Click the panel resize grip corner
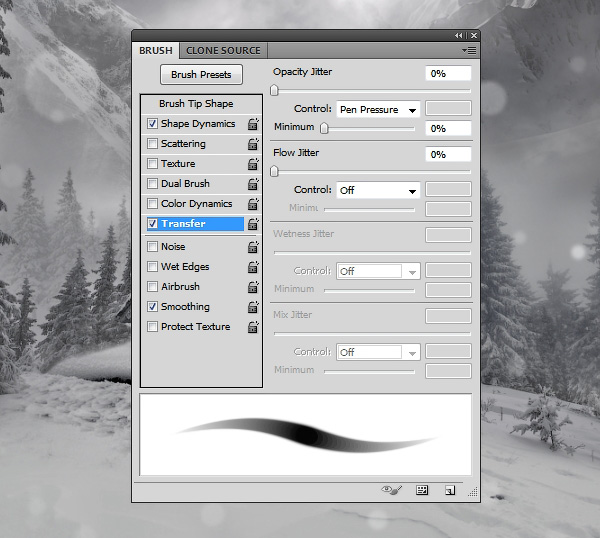This screenshot has height=538, width=600. point(473,492)
